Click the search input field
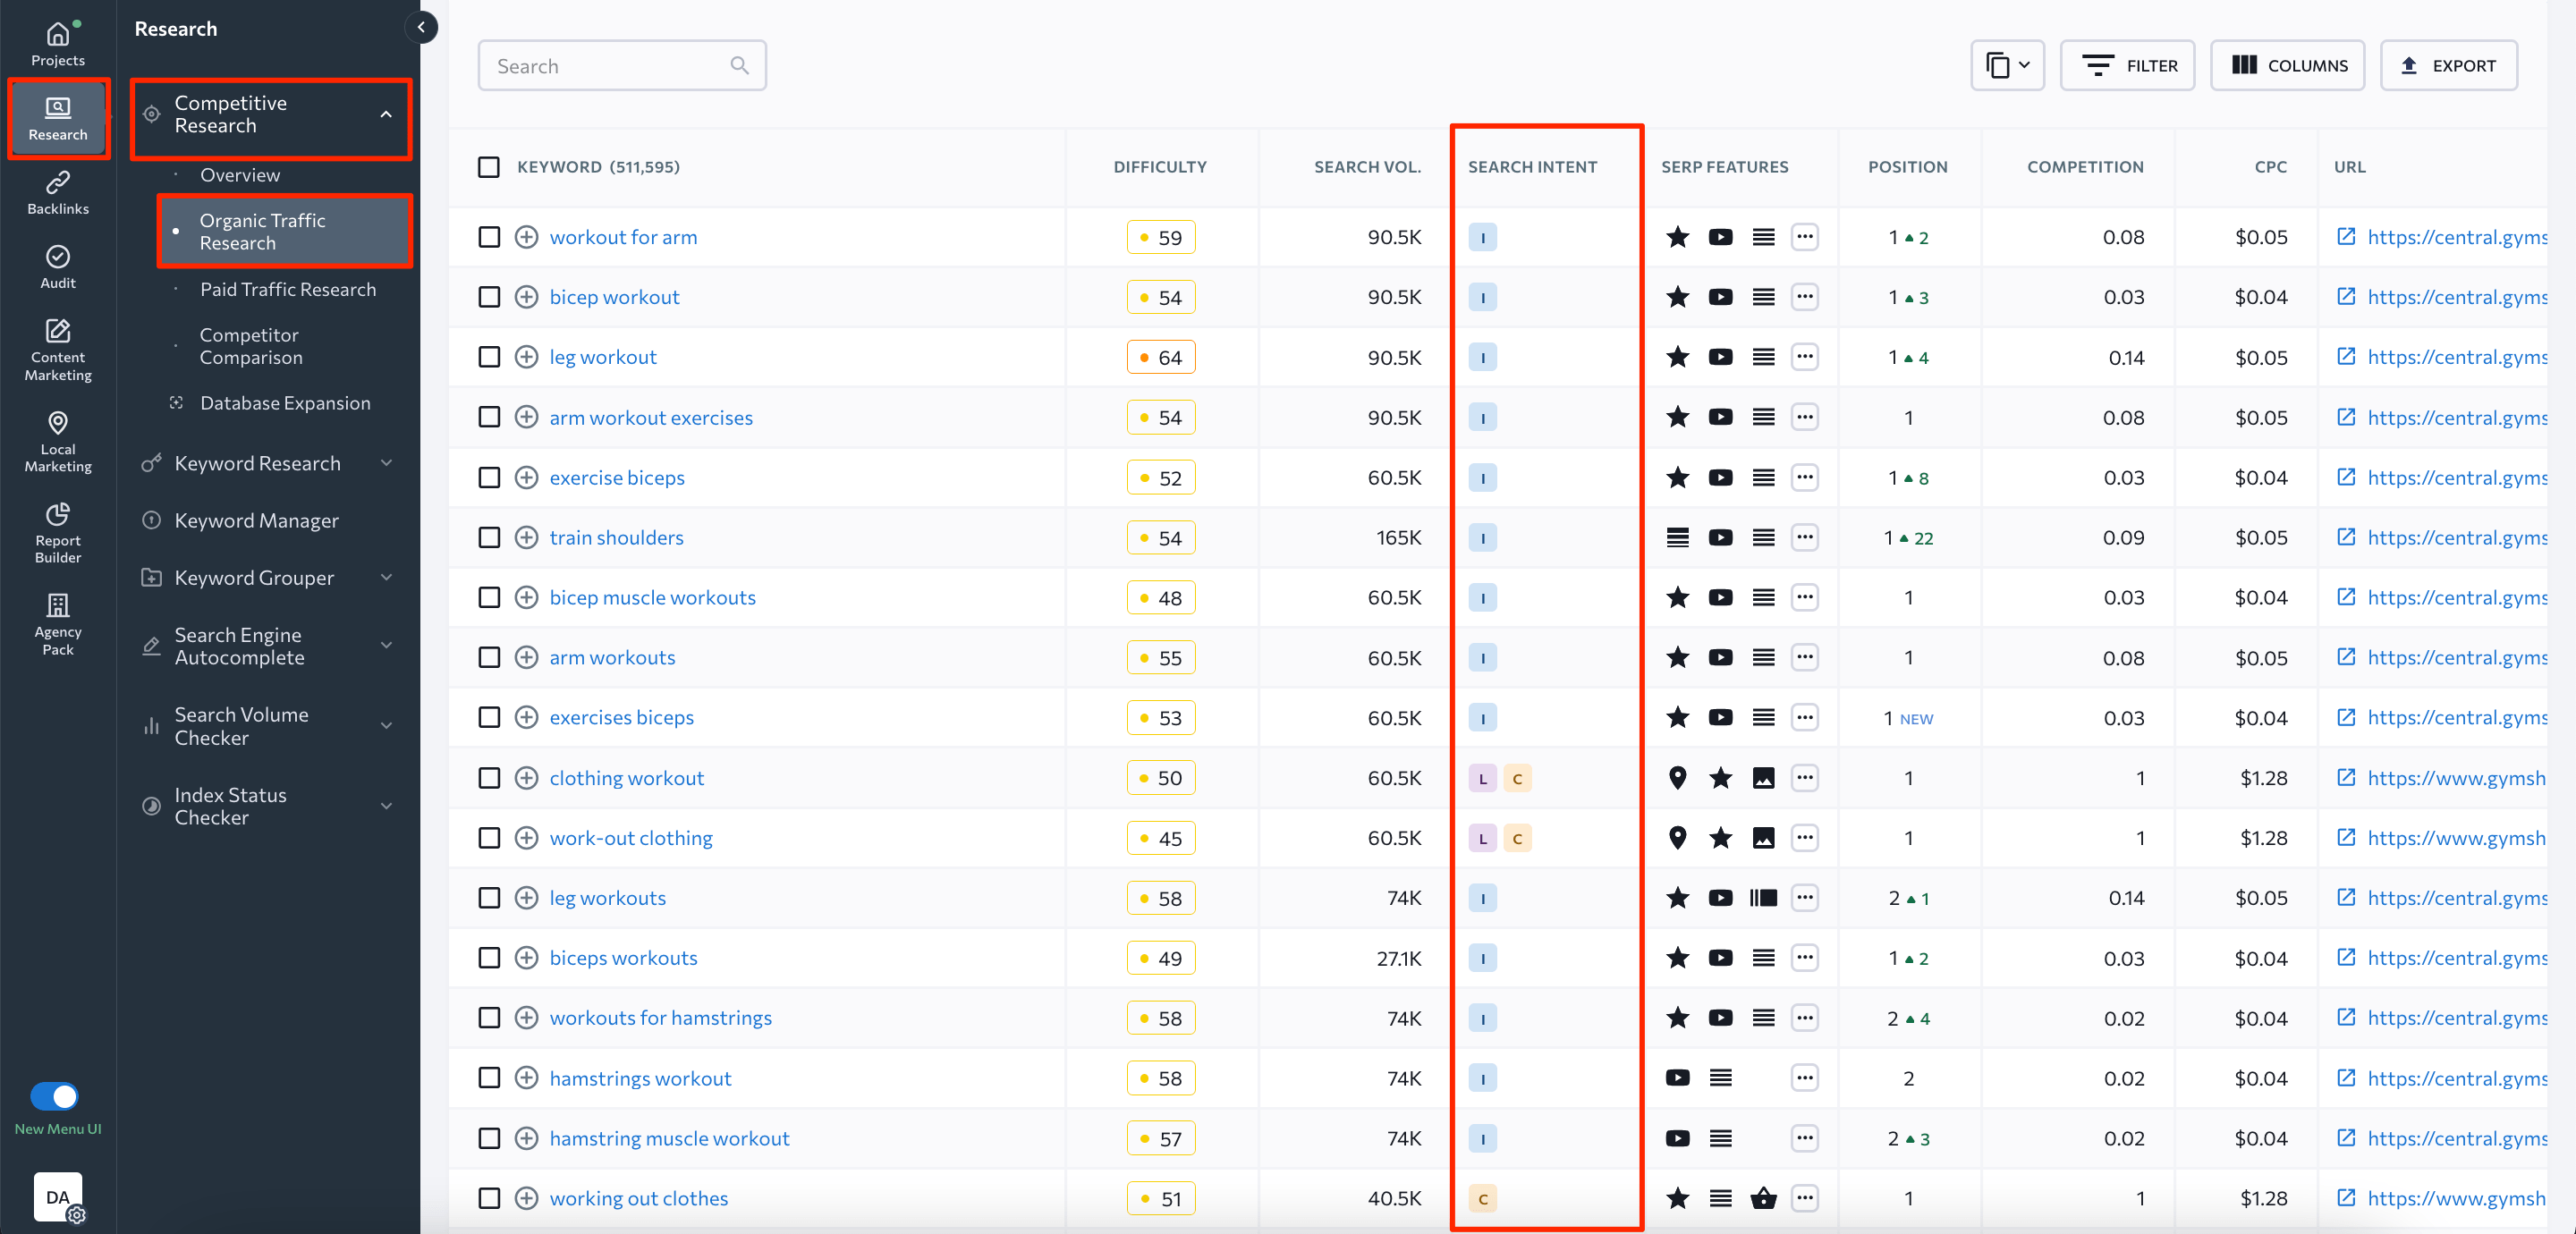 pos(623,66)
